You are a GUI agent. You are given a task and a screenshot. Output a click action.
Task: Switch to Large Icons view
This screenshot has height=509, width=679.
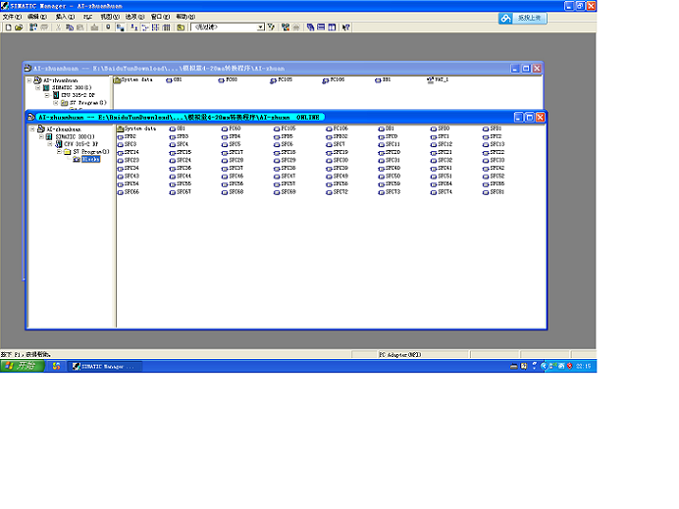coord(134,27)
